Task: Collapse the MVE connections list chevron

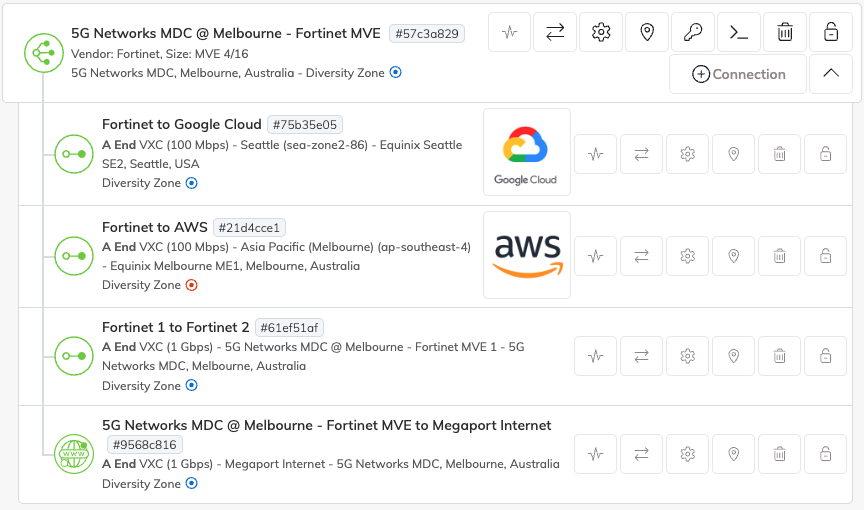Action: point(831,74)
